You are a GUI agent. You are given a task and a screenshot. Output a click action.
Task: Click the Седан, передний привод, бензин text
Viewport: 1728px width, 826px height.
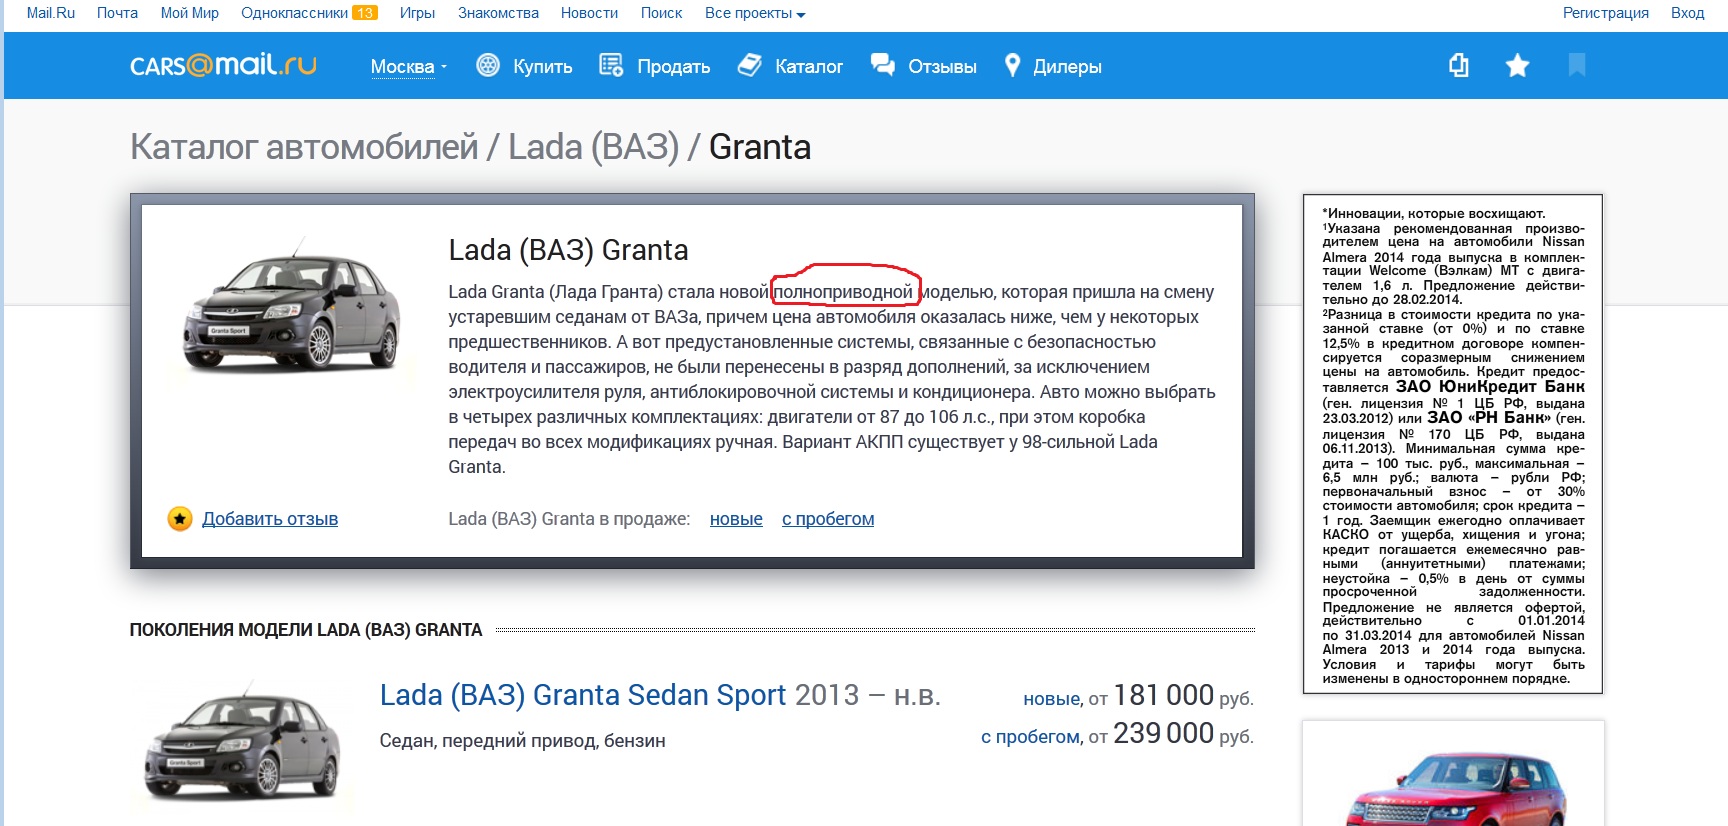click(x=522, y=741)
